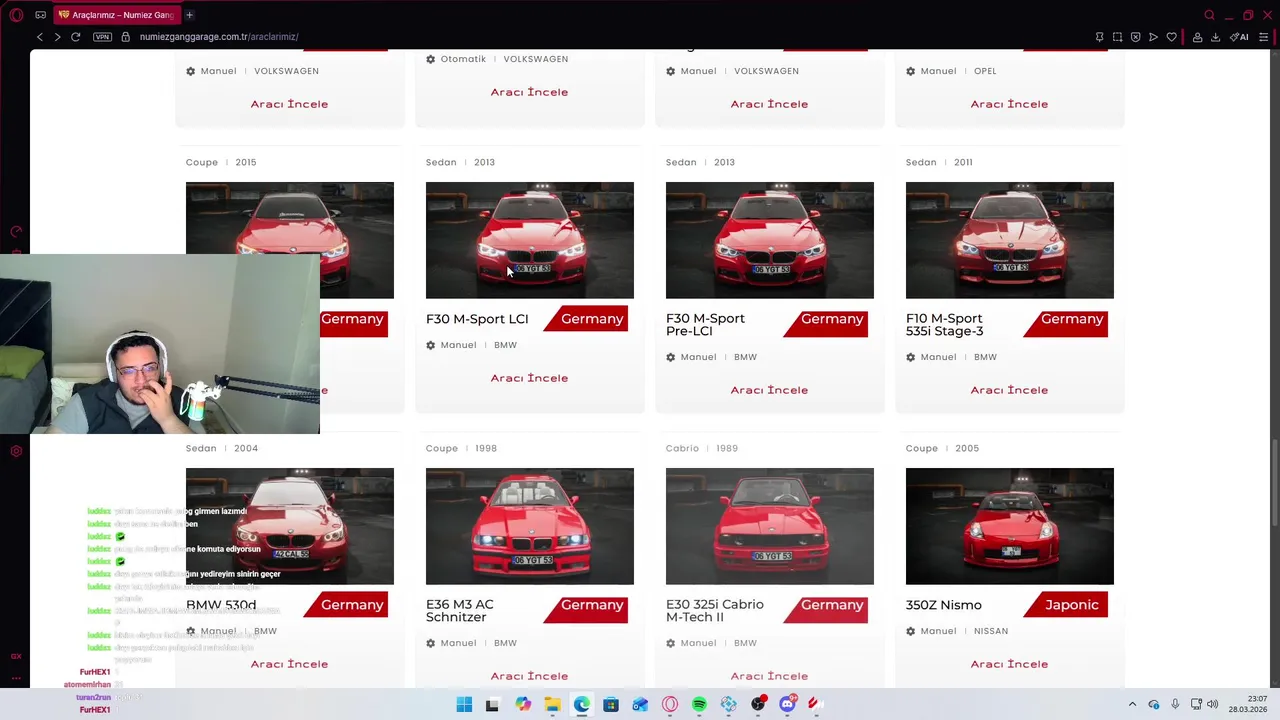This screenshot has height=720, width=1280.
Task: Click the F30 M-Sport Pre-LCI car thumbnail
Action: [770, 240]
